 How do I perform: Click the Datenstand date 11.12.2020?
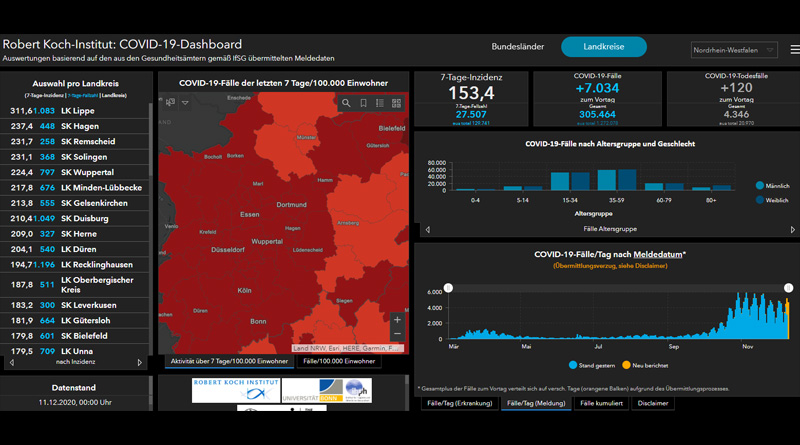point(75,402)
